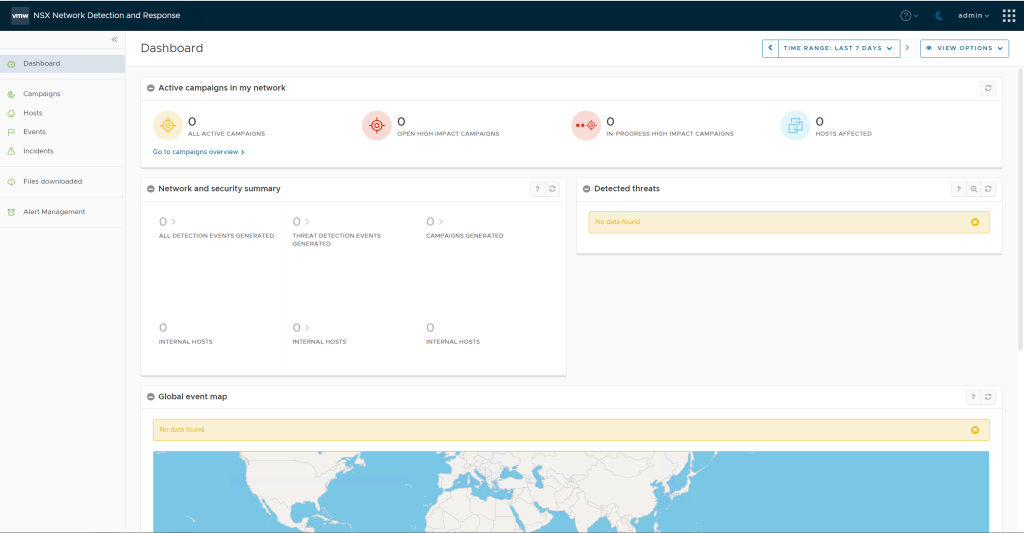Screen dimensions: 1024x533
Task: Collapse the left sidebar navigation
Action: coord(114,40)
